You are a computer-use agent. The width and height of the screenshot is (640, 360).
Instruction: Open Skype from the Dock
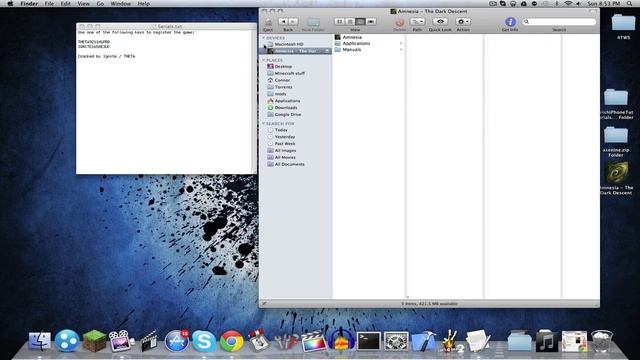[204, 341]
